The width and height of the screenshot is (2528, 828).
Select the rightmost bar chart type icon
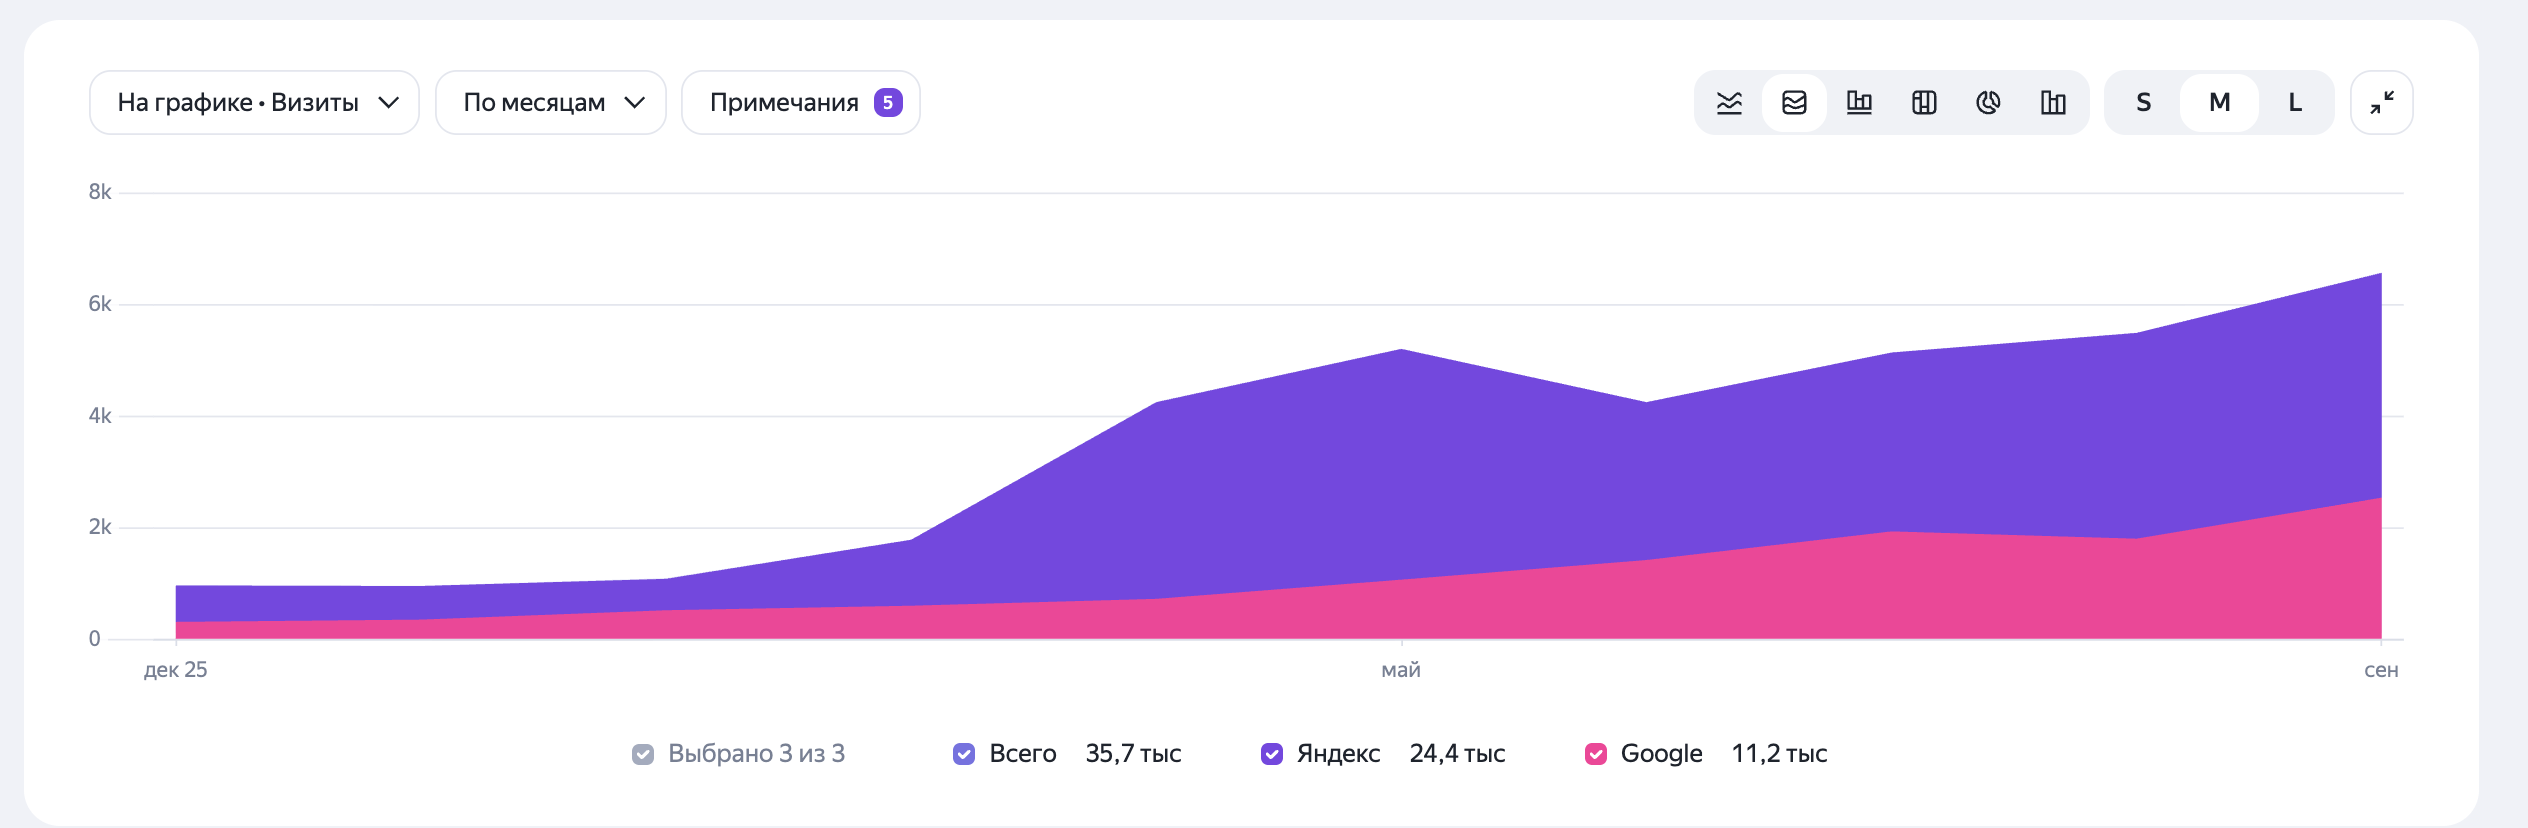(2053, 102)
